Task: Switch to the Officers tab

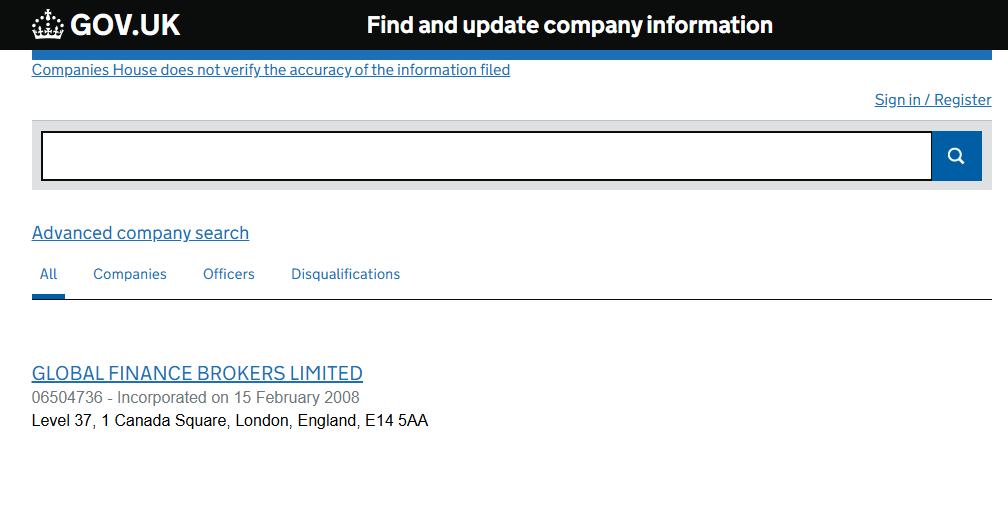Action: [229, 274]
